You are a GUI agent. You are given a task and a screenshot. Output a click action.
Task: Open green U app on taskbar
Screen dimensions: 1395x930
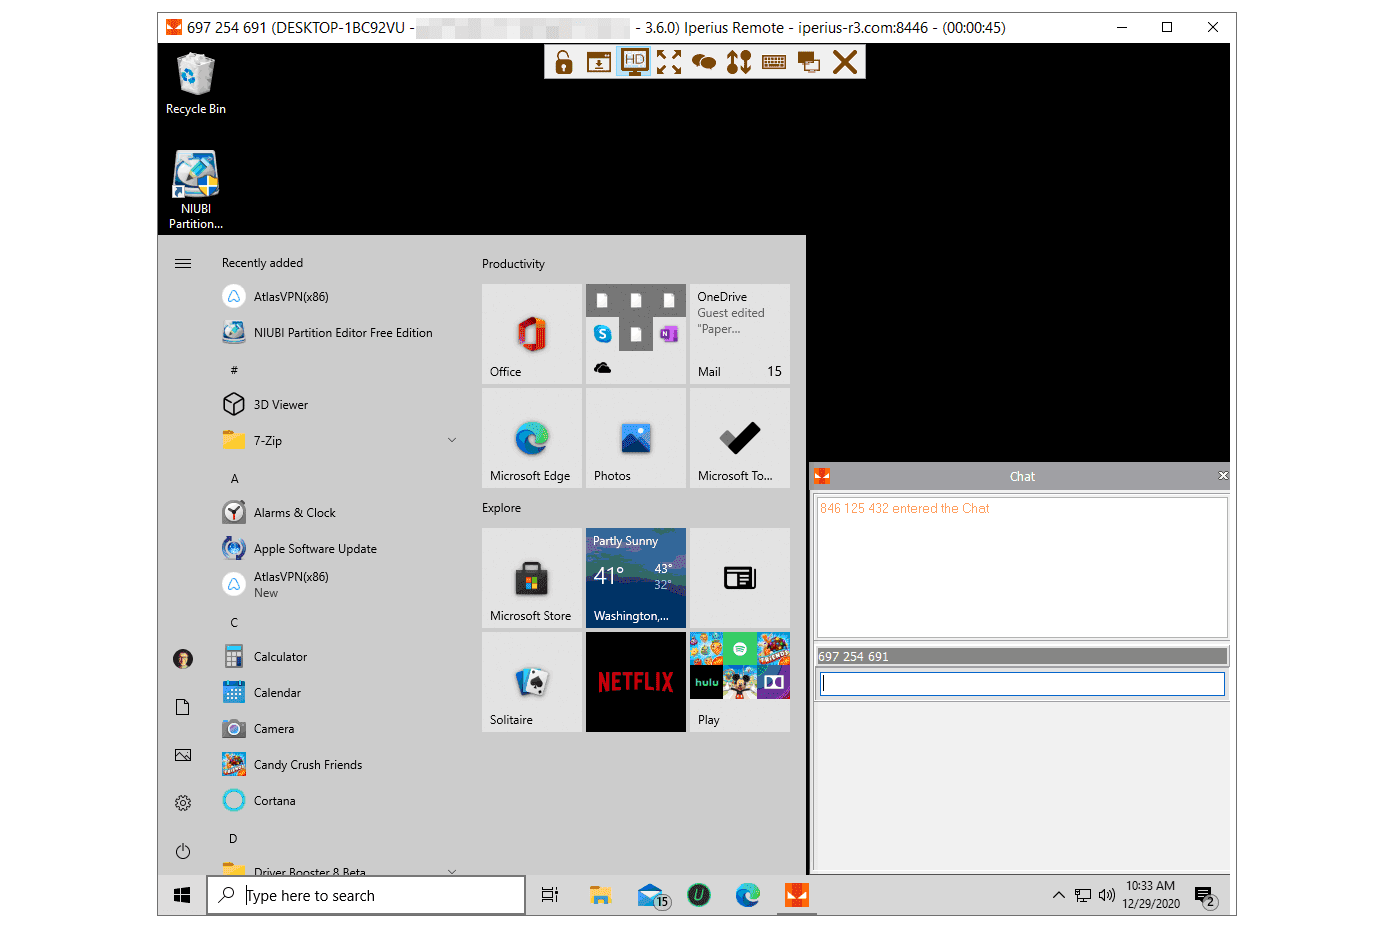[x=699, y=895]
